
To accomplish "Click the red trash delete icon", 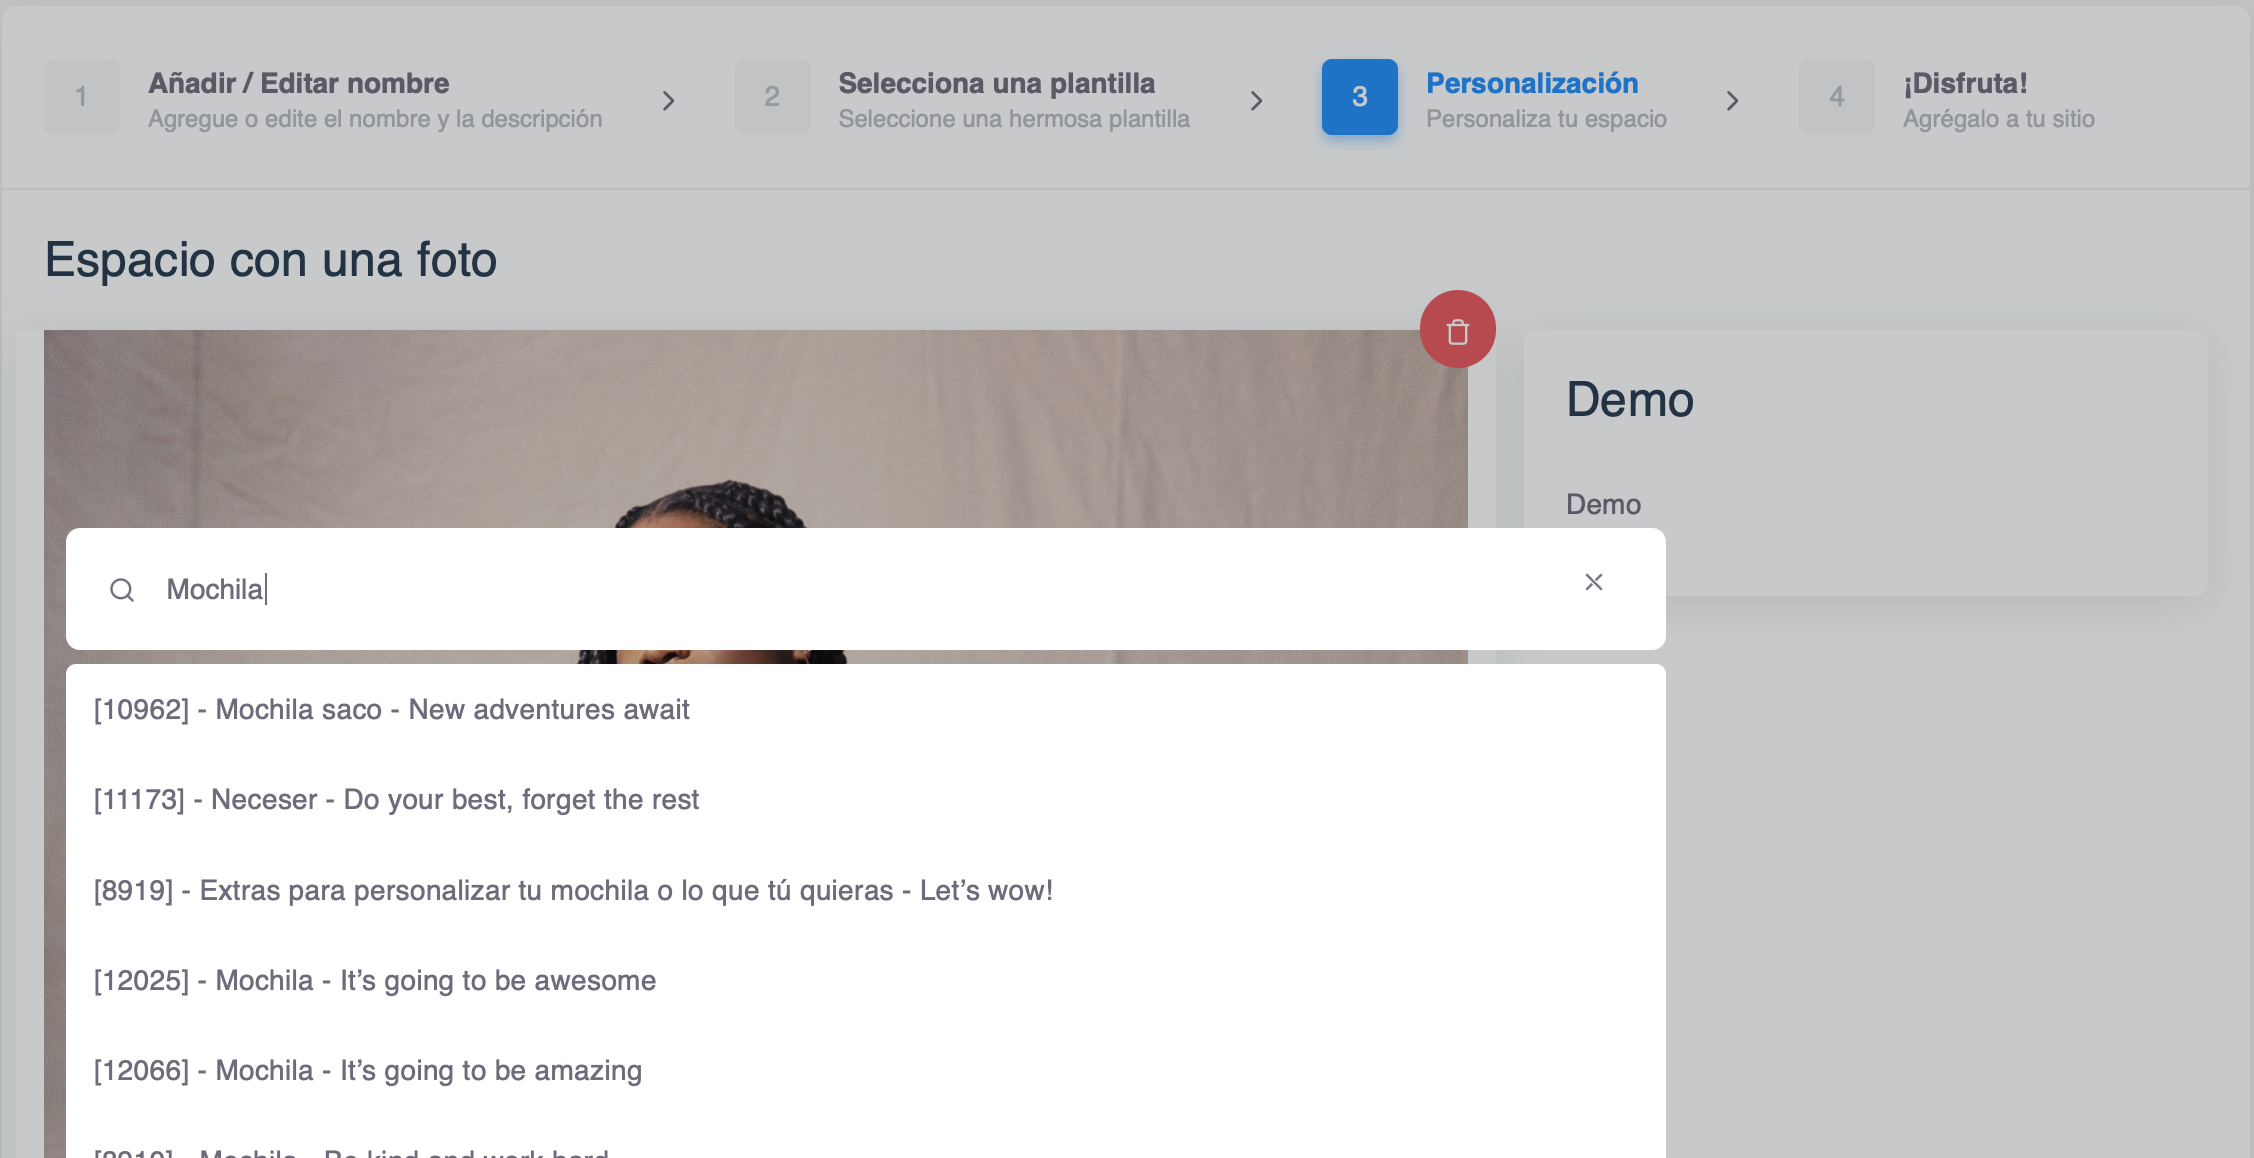I will pyautogui.click(x=1457, y=330).
